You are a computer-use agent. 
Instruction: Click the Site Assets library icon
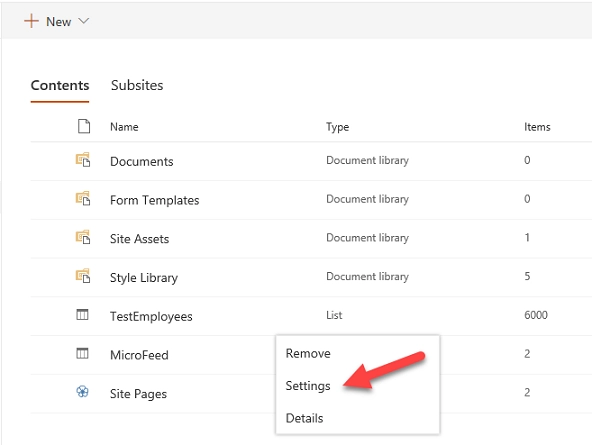[x=83, y=237]
